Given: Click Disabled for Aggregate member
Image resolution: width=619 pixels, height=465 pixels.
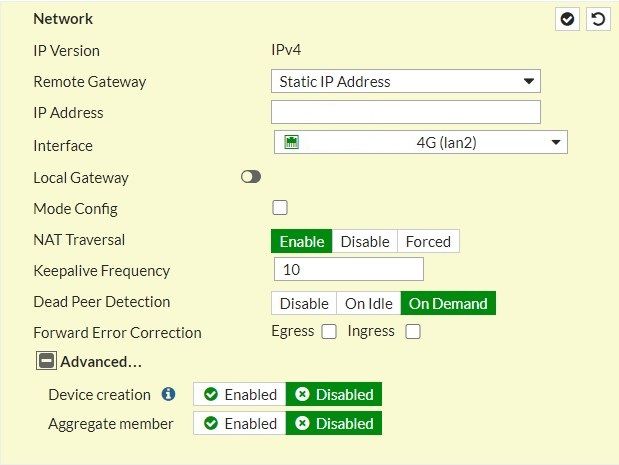Looking at the screenshot, I should tap(334, 424).
